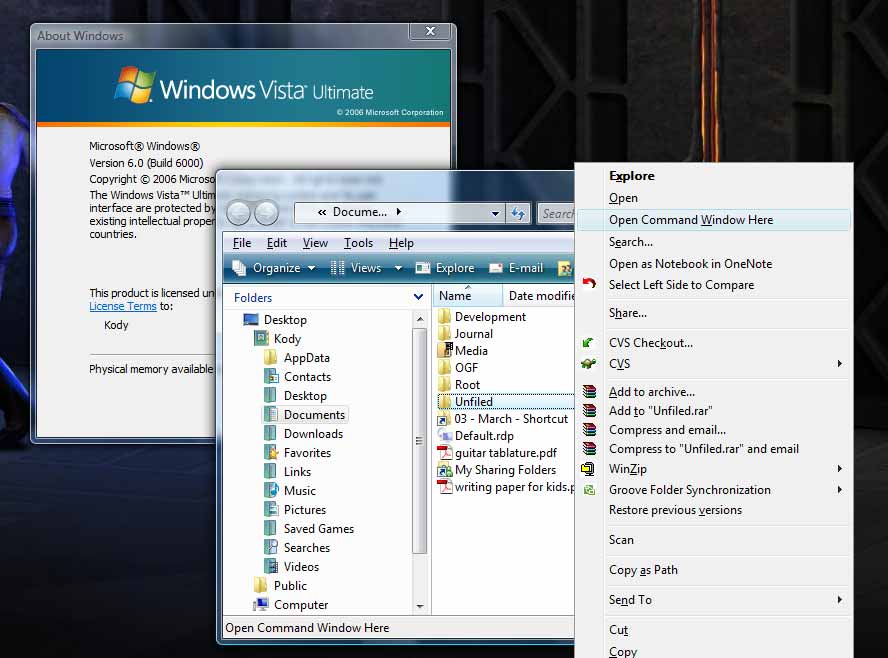The image size is (888, 658).
Task: Expand the Groove Folder Synchronization submenu arrow
Action: [x=840, y=490]
